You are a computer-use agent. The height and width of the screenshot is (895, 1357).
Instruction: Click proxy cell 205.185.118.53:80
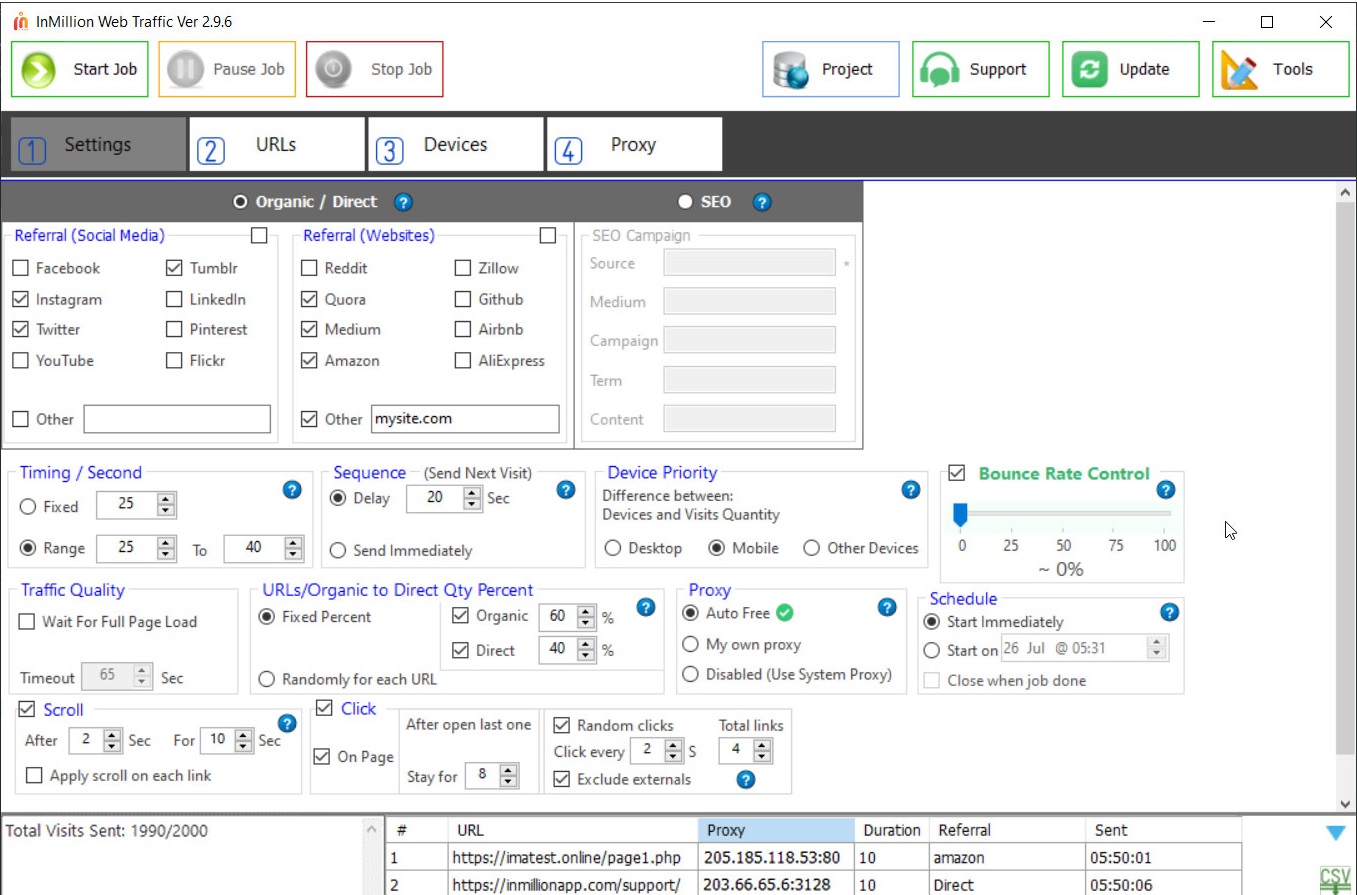click(776, 858)
